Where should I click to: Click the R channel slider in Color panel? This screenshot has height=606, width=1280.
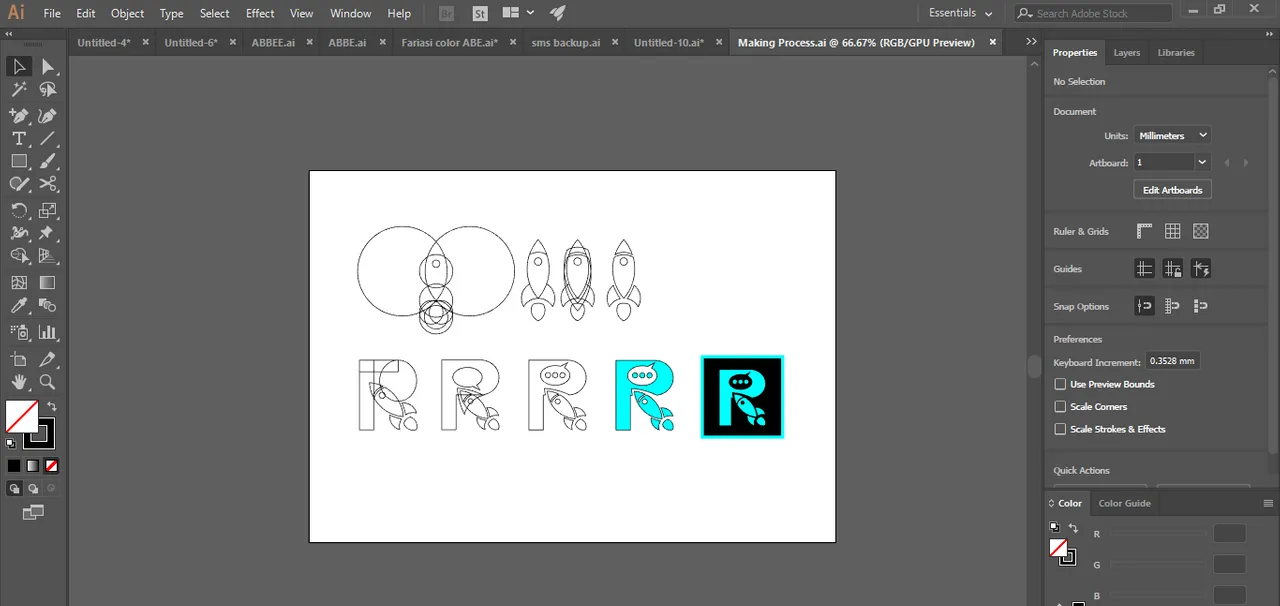(x=1157, y=534)
